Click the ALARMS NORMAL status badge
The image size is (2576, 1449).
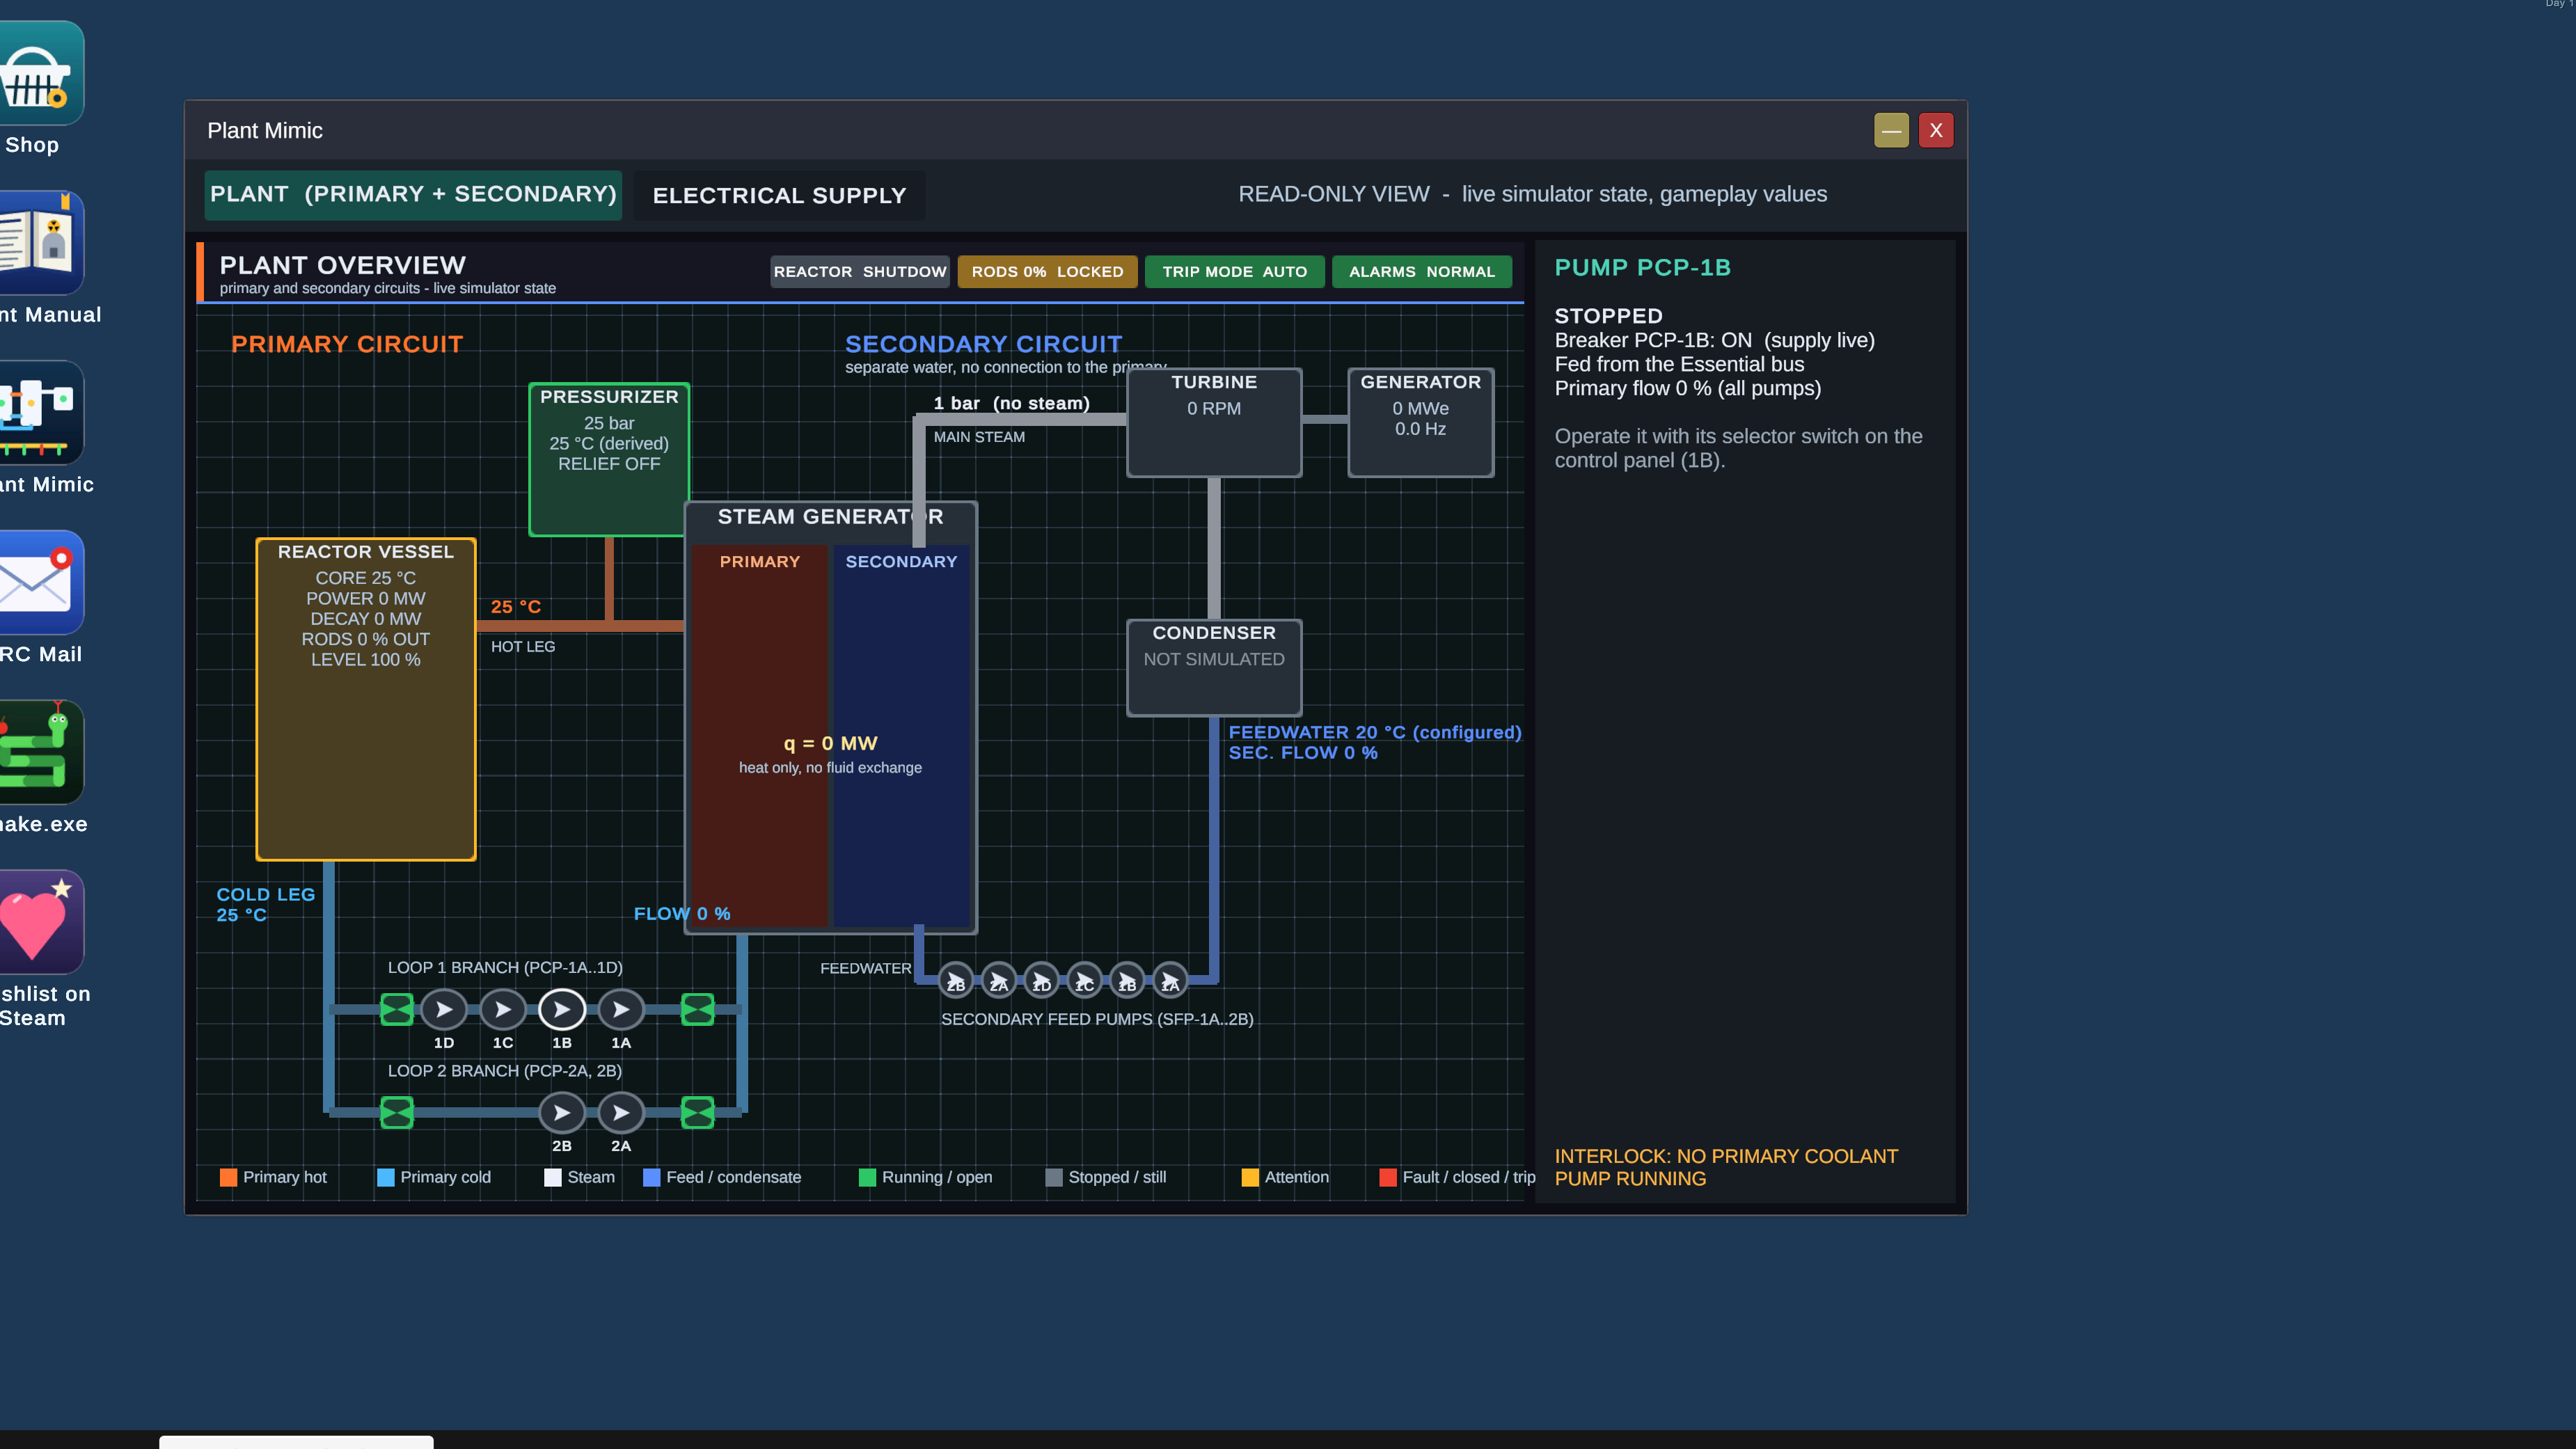1421,272
